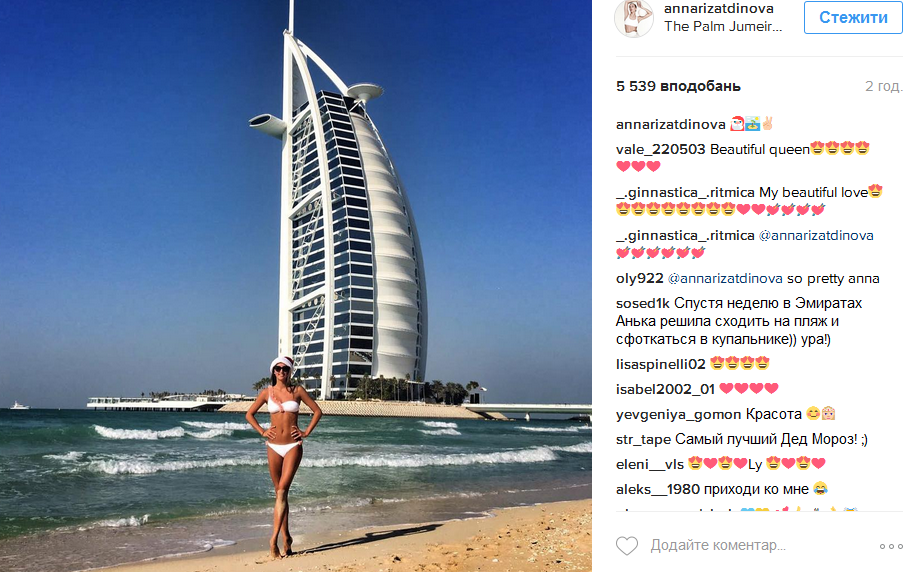Open vale_220503 commenter profile
This screenshot has height=572, width=910.
[660, 149]
